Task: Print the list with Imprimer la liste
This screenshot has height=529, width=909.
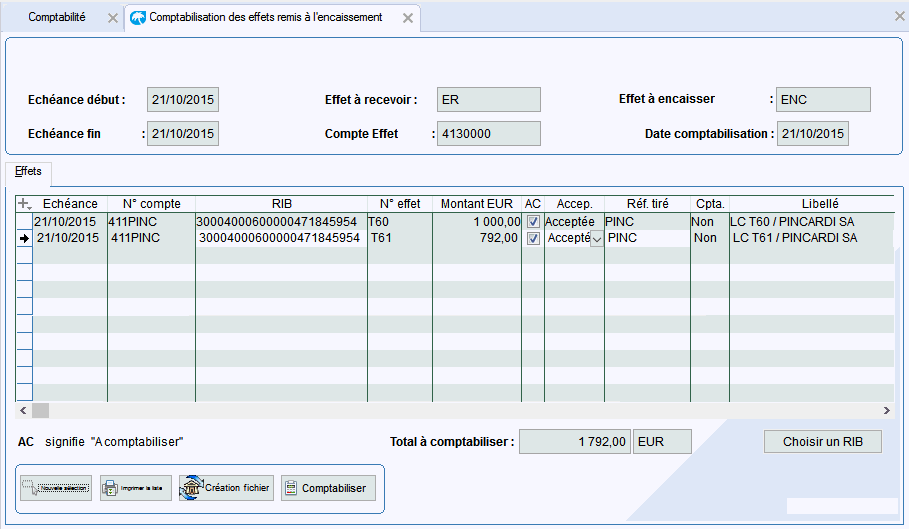Action: coord(136,489)
